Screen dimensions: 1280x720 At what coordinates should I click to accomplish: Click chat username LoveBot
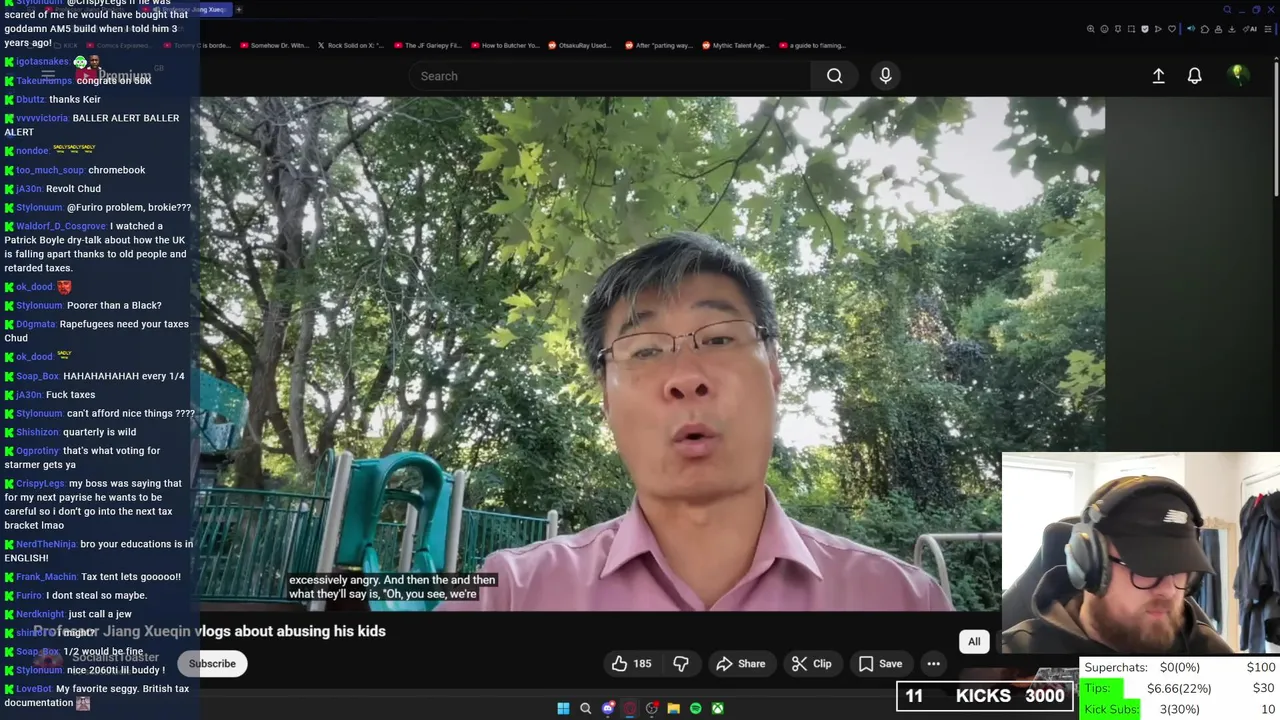tap(34, 689)
